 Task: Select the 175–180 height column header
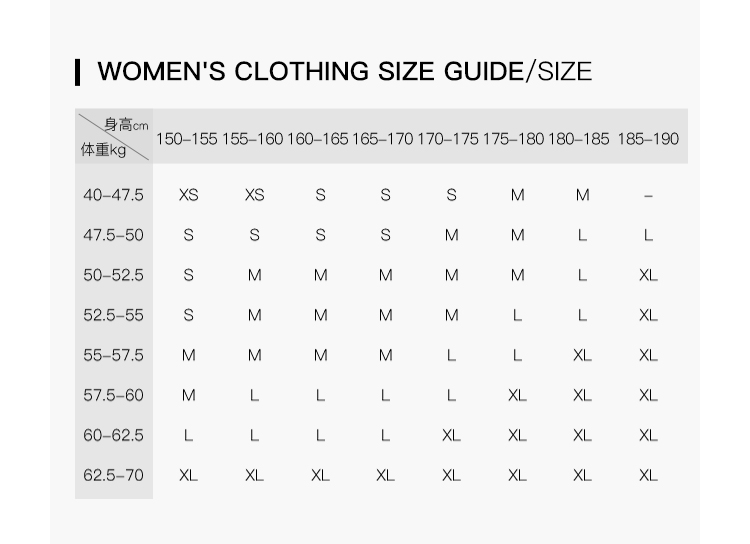click(514, 139)
